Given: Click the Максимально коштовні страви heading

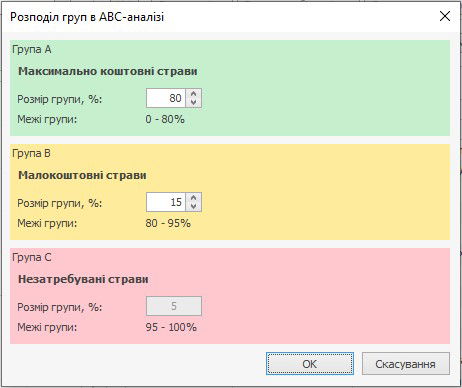Looking at the screenshot, I should (108, 71).
